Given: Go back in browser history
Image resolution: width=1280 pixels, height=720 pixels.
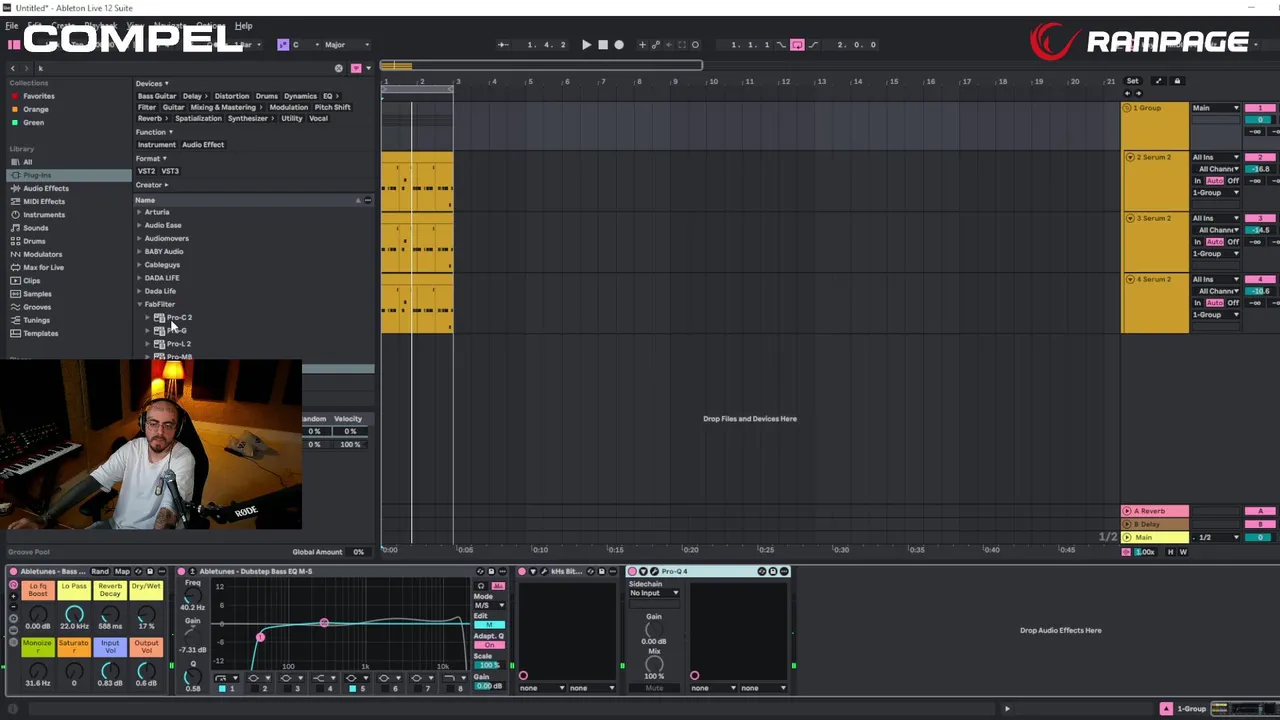Looking at the screenshot, I should tap(13, 68).
